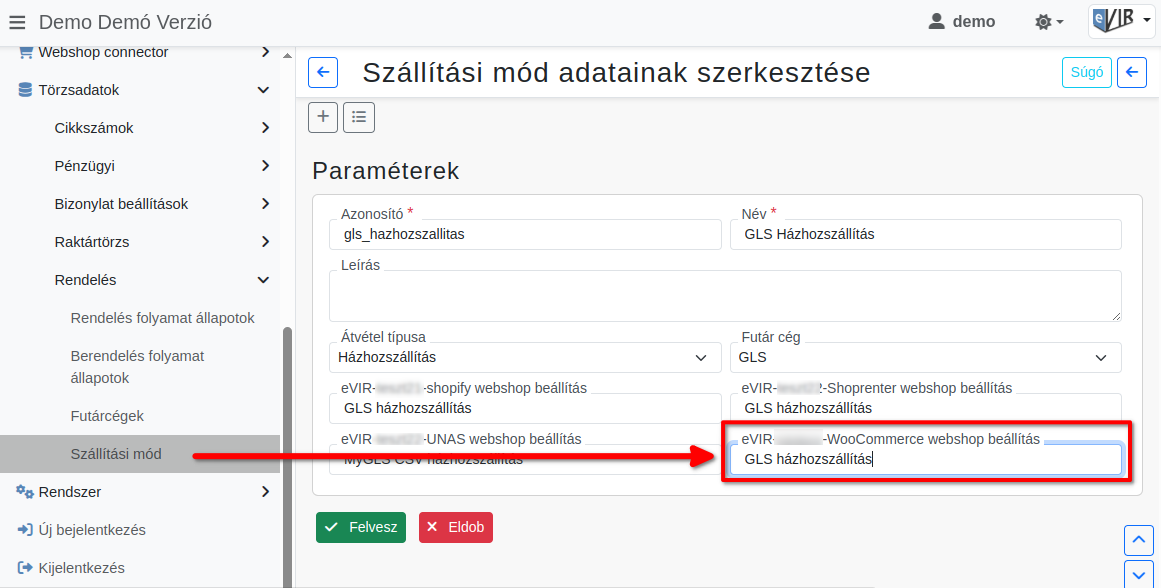The height and width of the screenshot is (588, 1161).
Task: Click back arrow left of page title
Action: (323, 73)
